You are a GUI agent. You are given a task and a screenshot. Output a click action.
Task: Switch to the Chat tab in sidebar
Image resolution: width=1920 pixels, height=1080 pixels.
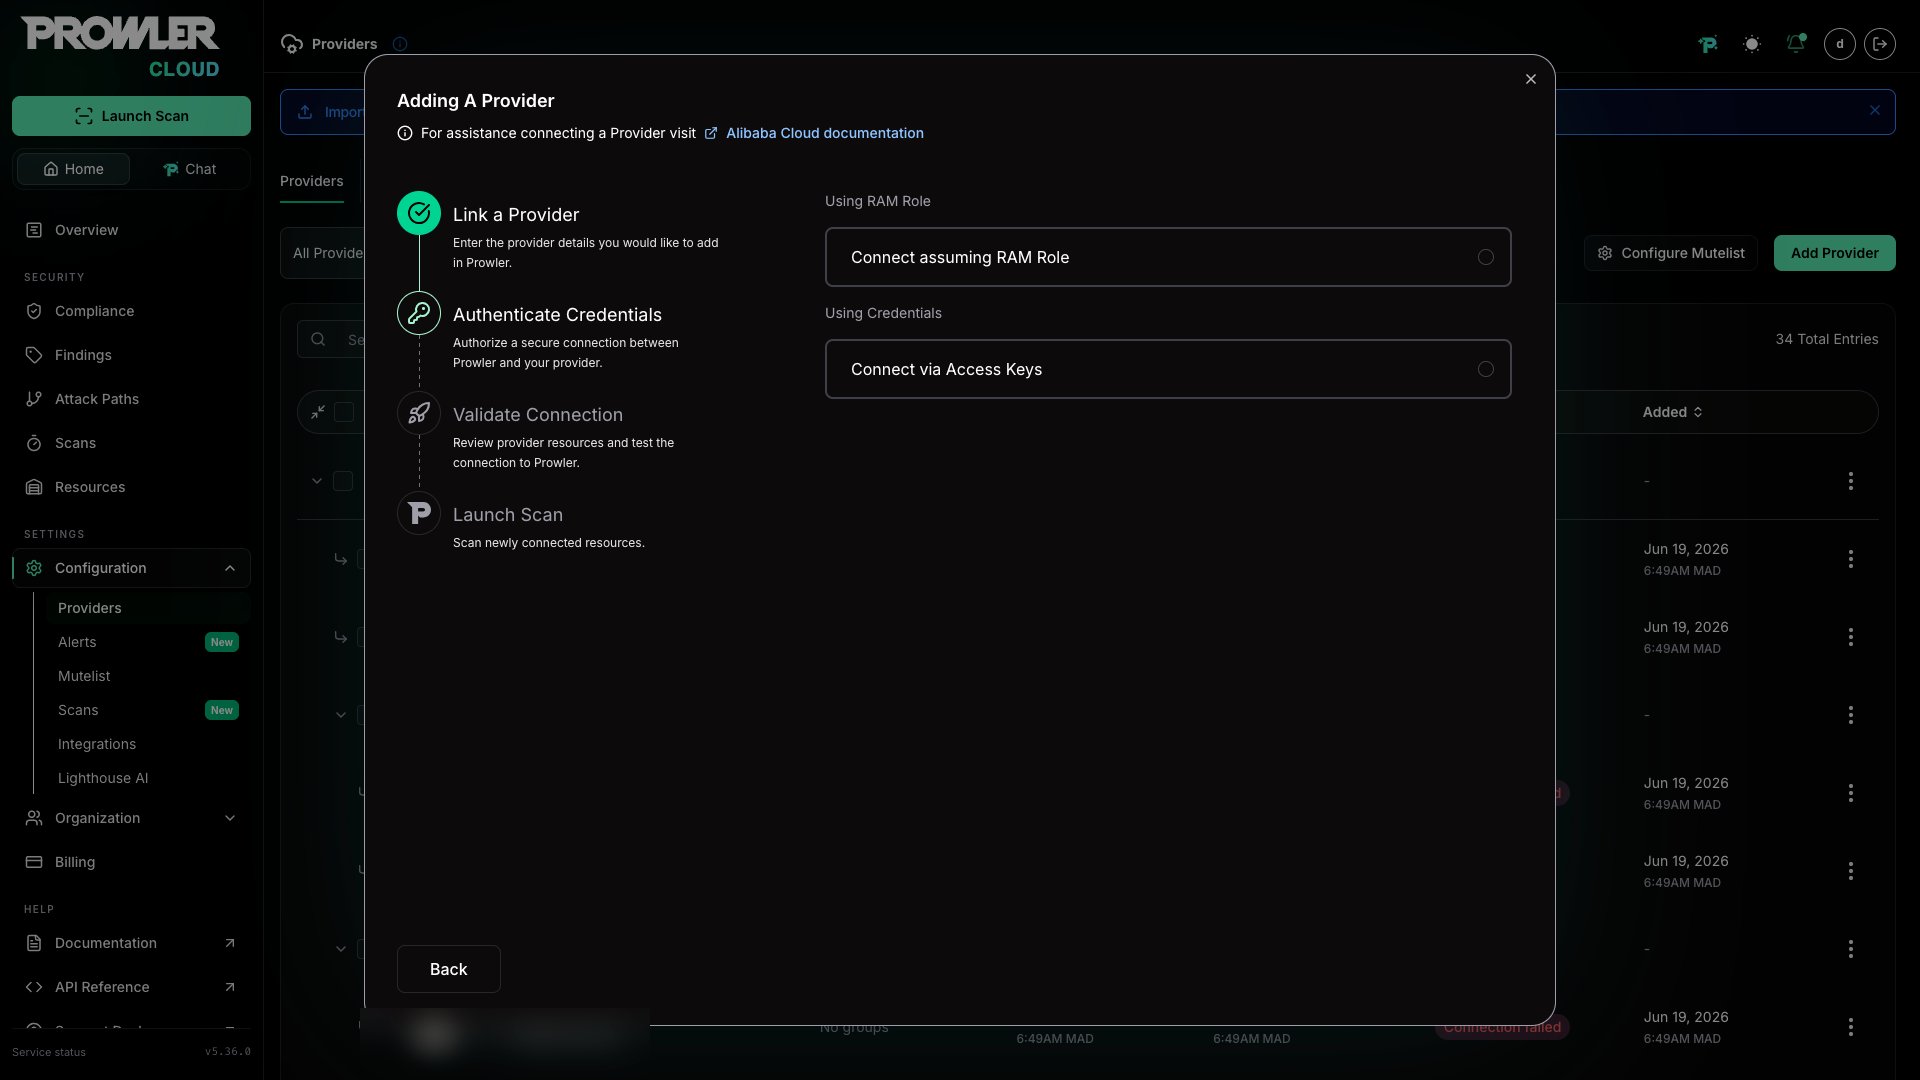coord(189,169)
